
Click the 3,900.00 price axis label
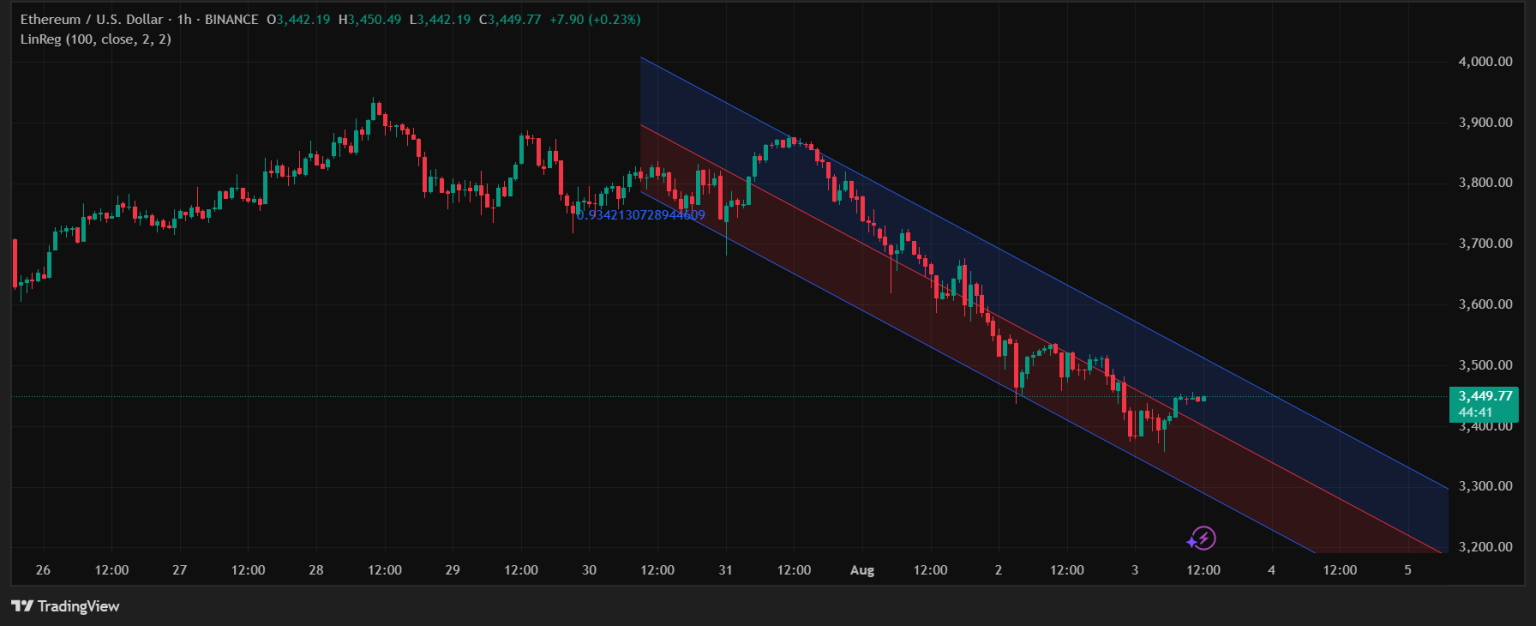click(1484, 123)
